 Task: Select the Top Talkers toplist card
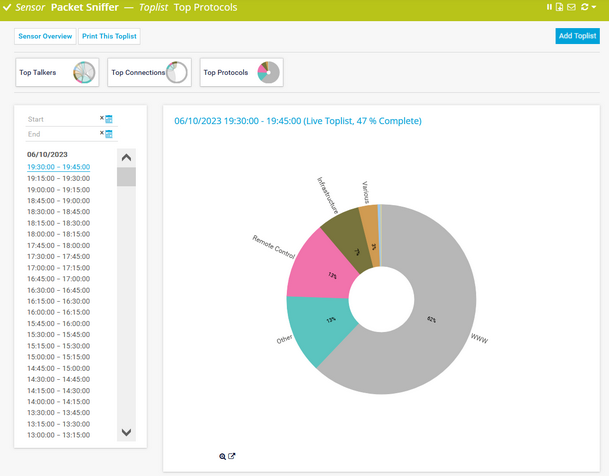pos(57,72)
